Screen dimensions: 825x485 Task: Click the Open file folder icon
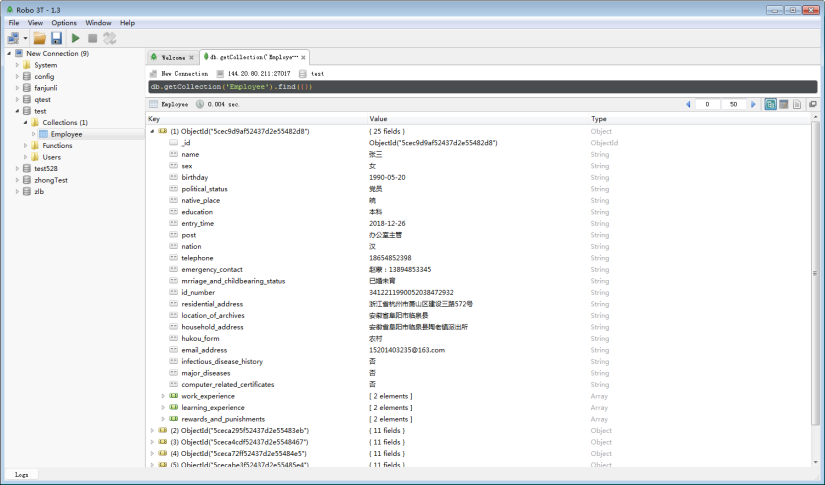coord(39,38)
